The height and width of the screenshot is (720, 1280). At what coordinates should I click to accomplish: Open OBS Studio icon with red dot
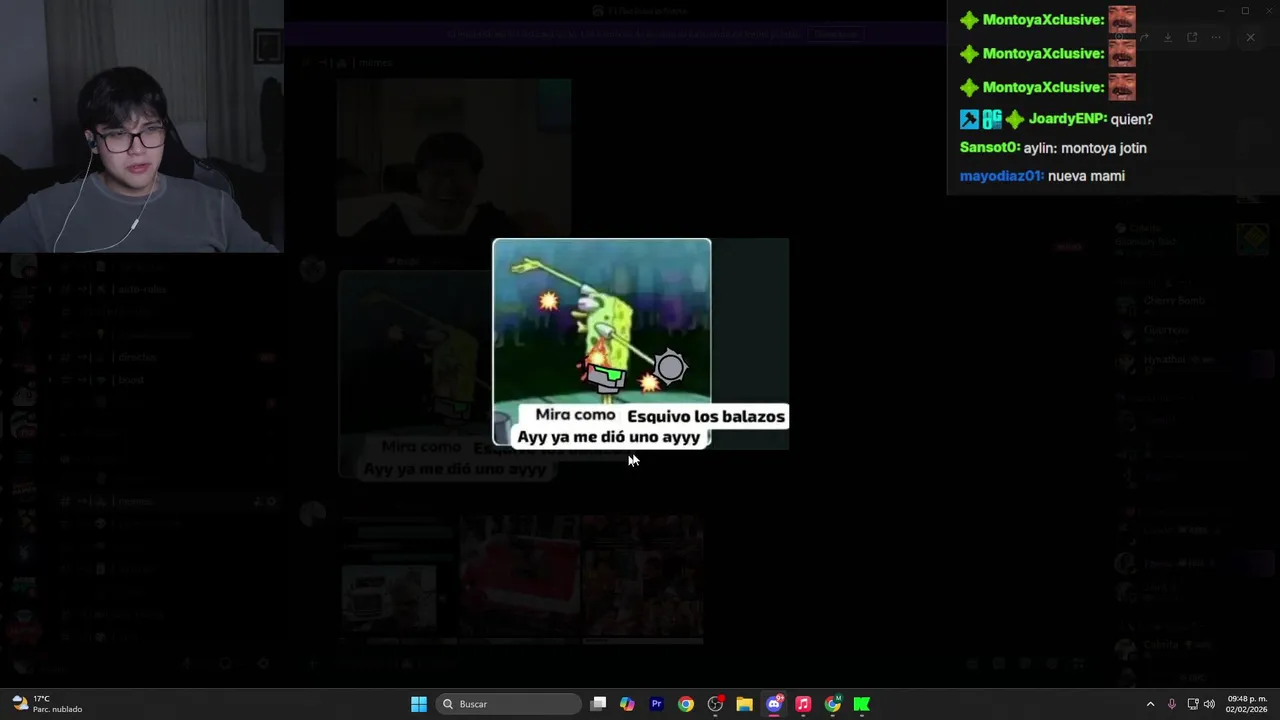tap(715, 704)
